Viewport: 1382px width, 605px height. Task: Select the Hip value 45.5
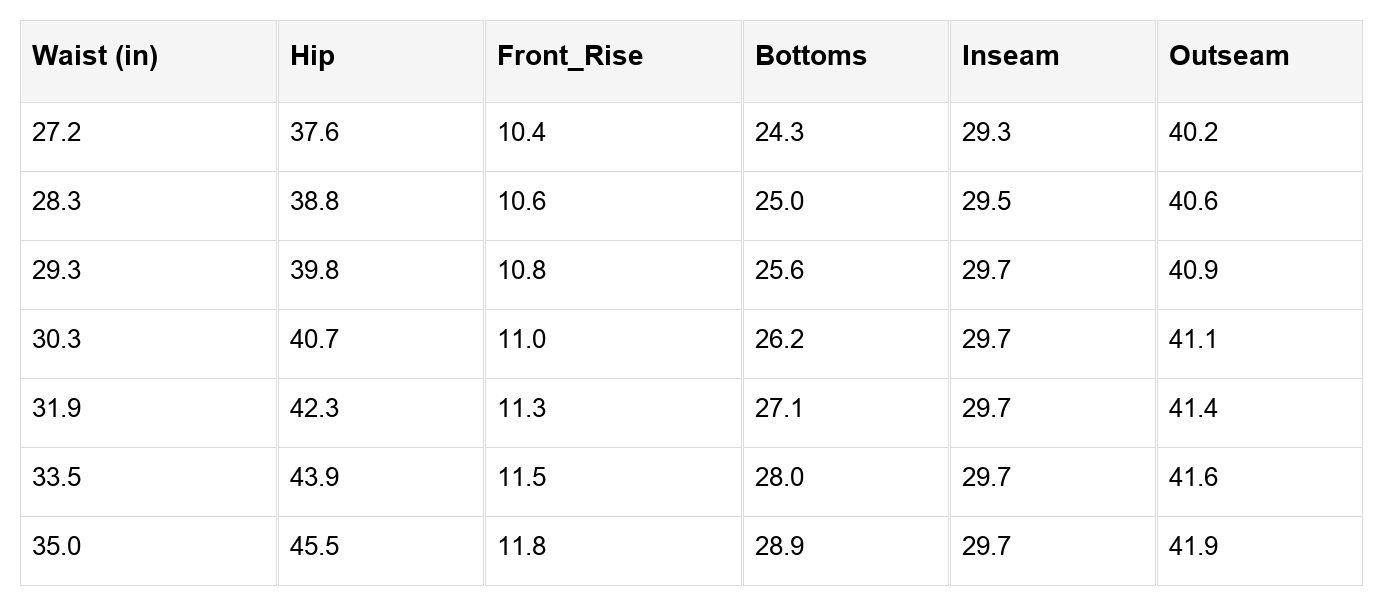coord(314,547)
